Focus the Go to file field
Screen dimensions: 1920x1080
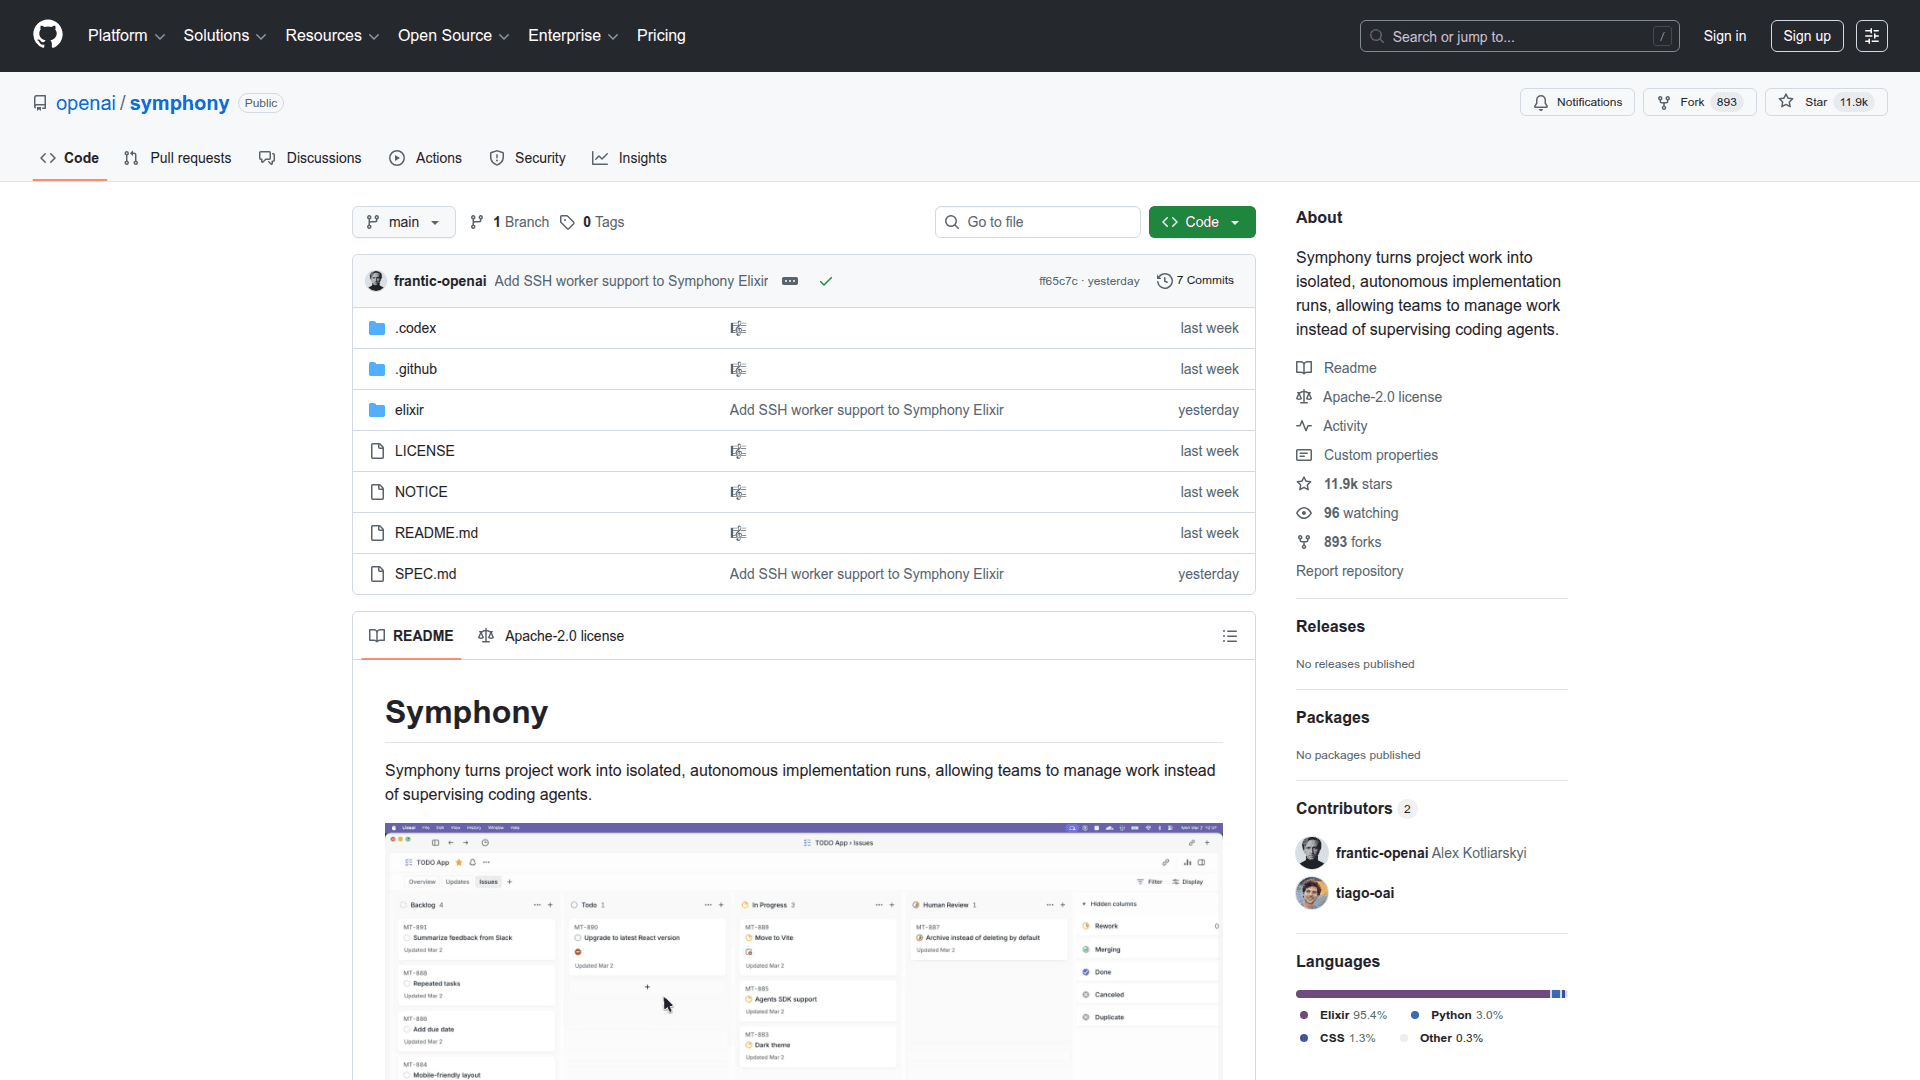tap(1037, 222)
